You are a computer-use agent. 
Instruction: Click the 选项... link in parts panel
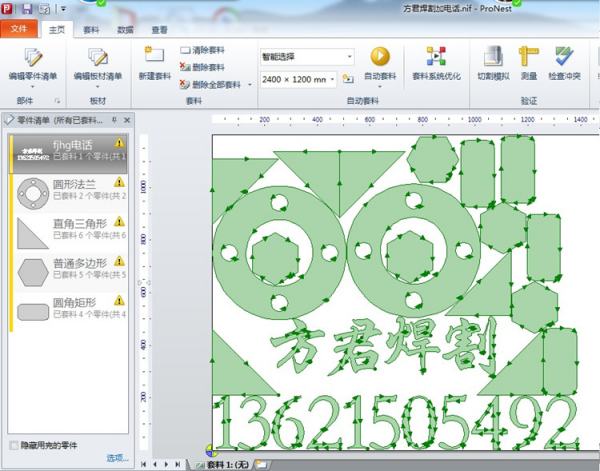(x=117, y=458)
